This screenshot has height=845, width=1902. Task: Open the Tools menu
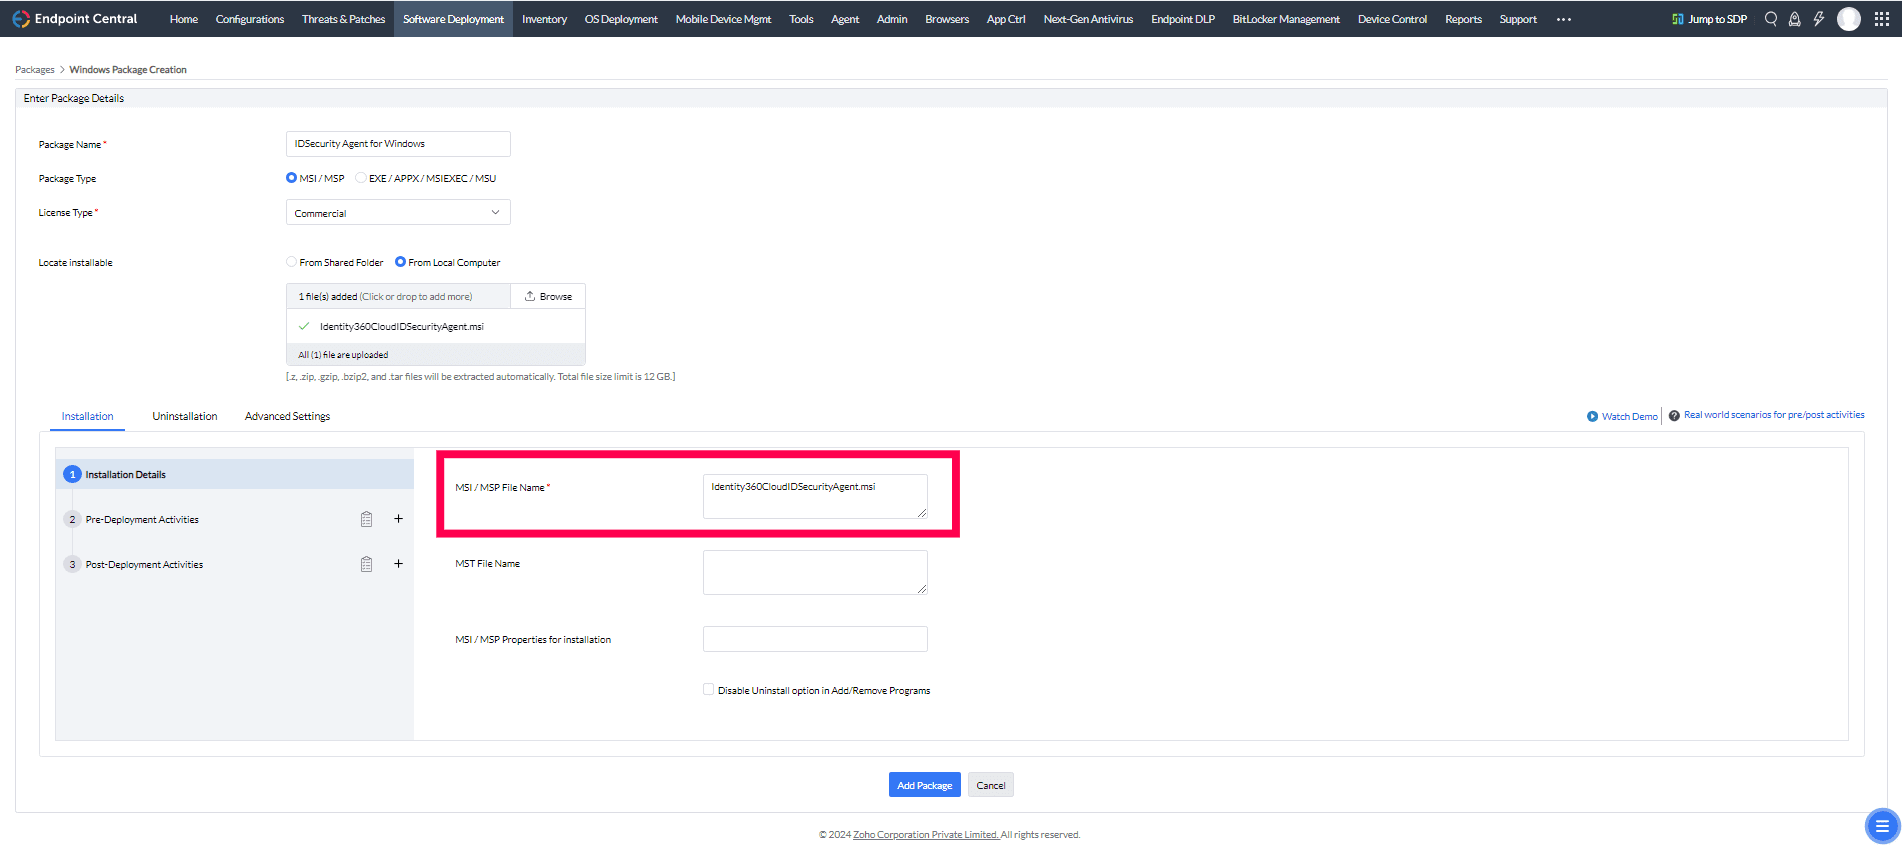(801, 19)
